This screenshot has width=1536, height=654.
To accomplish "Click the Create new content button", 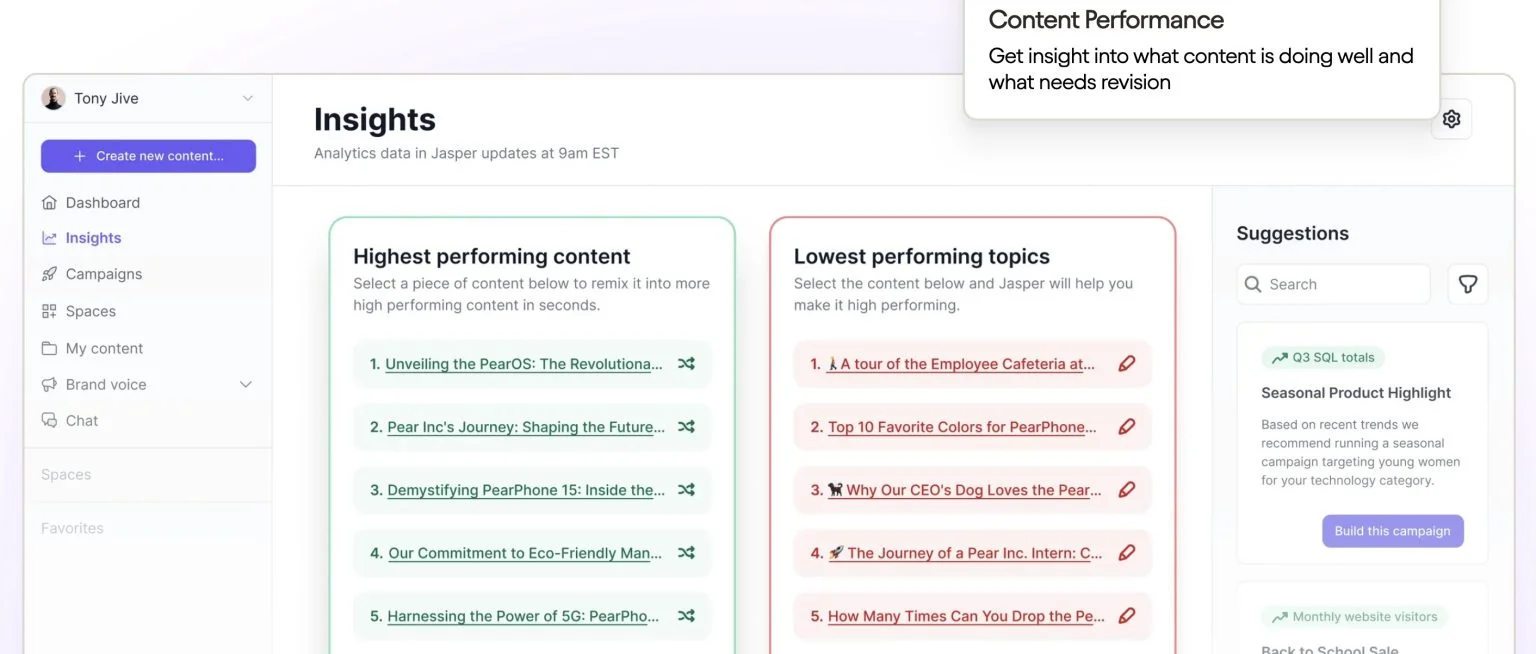I will pos(148,156).
